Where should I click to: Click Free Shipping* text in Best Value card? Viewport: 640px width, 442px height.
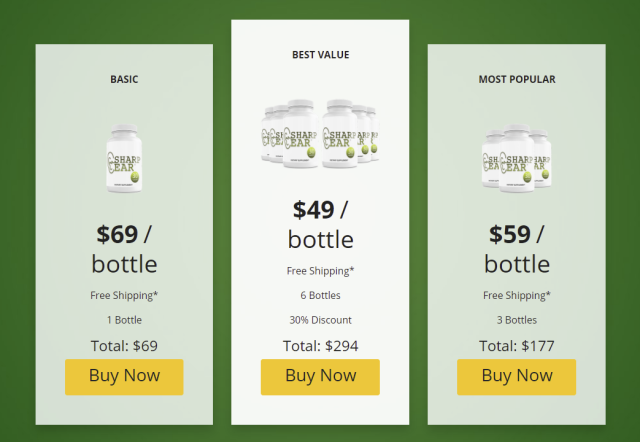[320, 271]
